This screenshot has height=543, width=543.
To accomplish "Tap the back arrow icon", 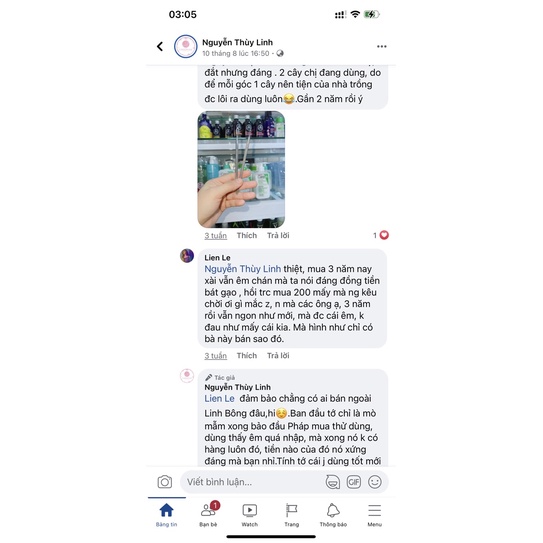I will [160, 46].
